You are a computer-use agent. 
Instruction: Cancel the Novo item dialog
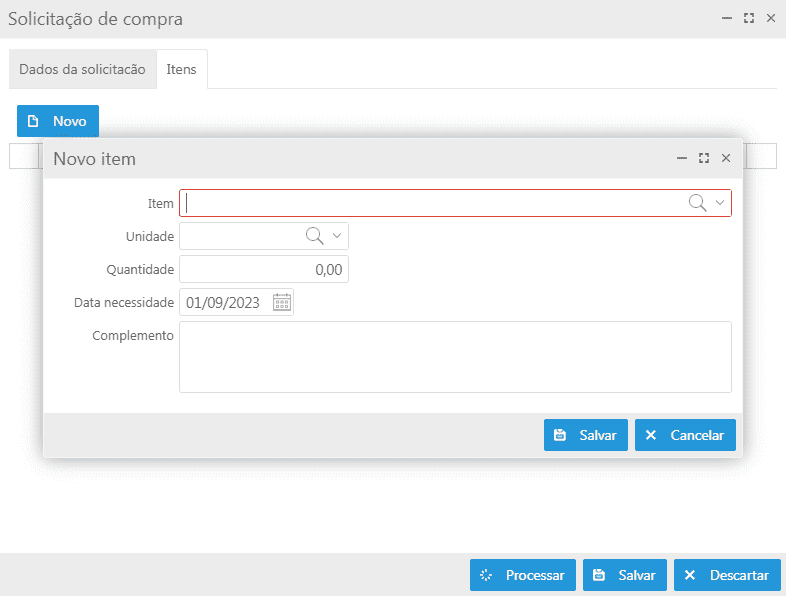pos(685,435)
